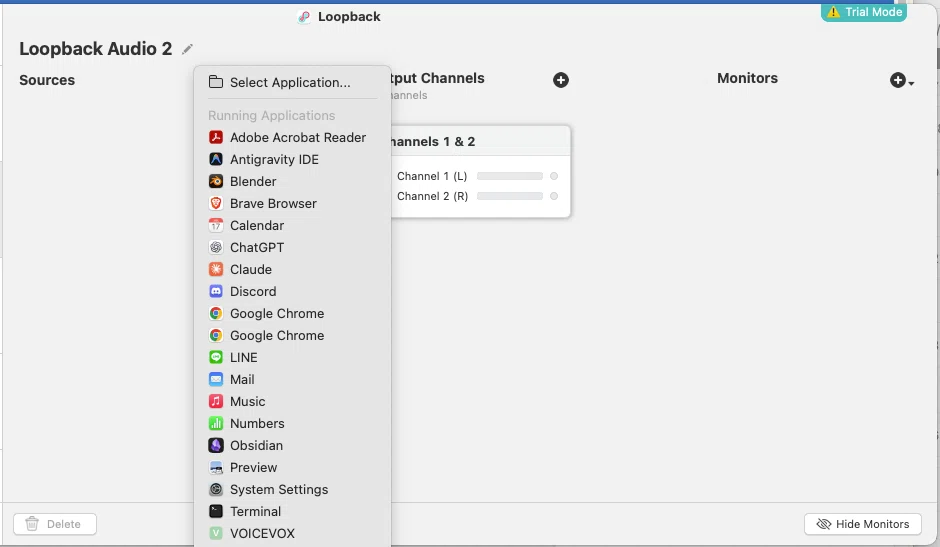
Task: Add a new output channel pair with plus icon
Action: pos(561,80)
